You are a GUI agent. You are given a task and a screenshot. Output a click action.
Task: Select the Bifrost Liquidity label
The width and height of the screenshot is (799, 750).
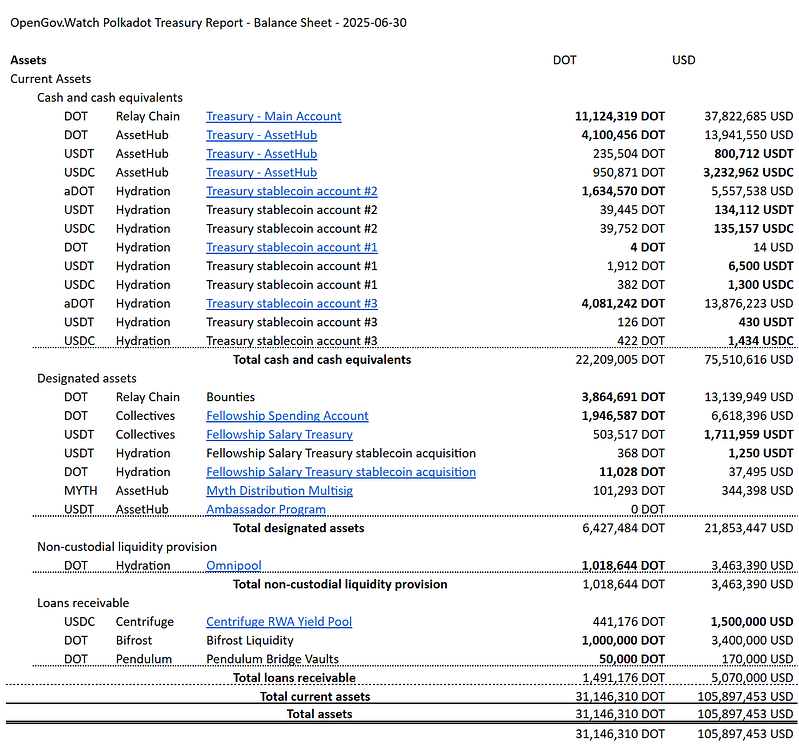tap(250, 640)
